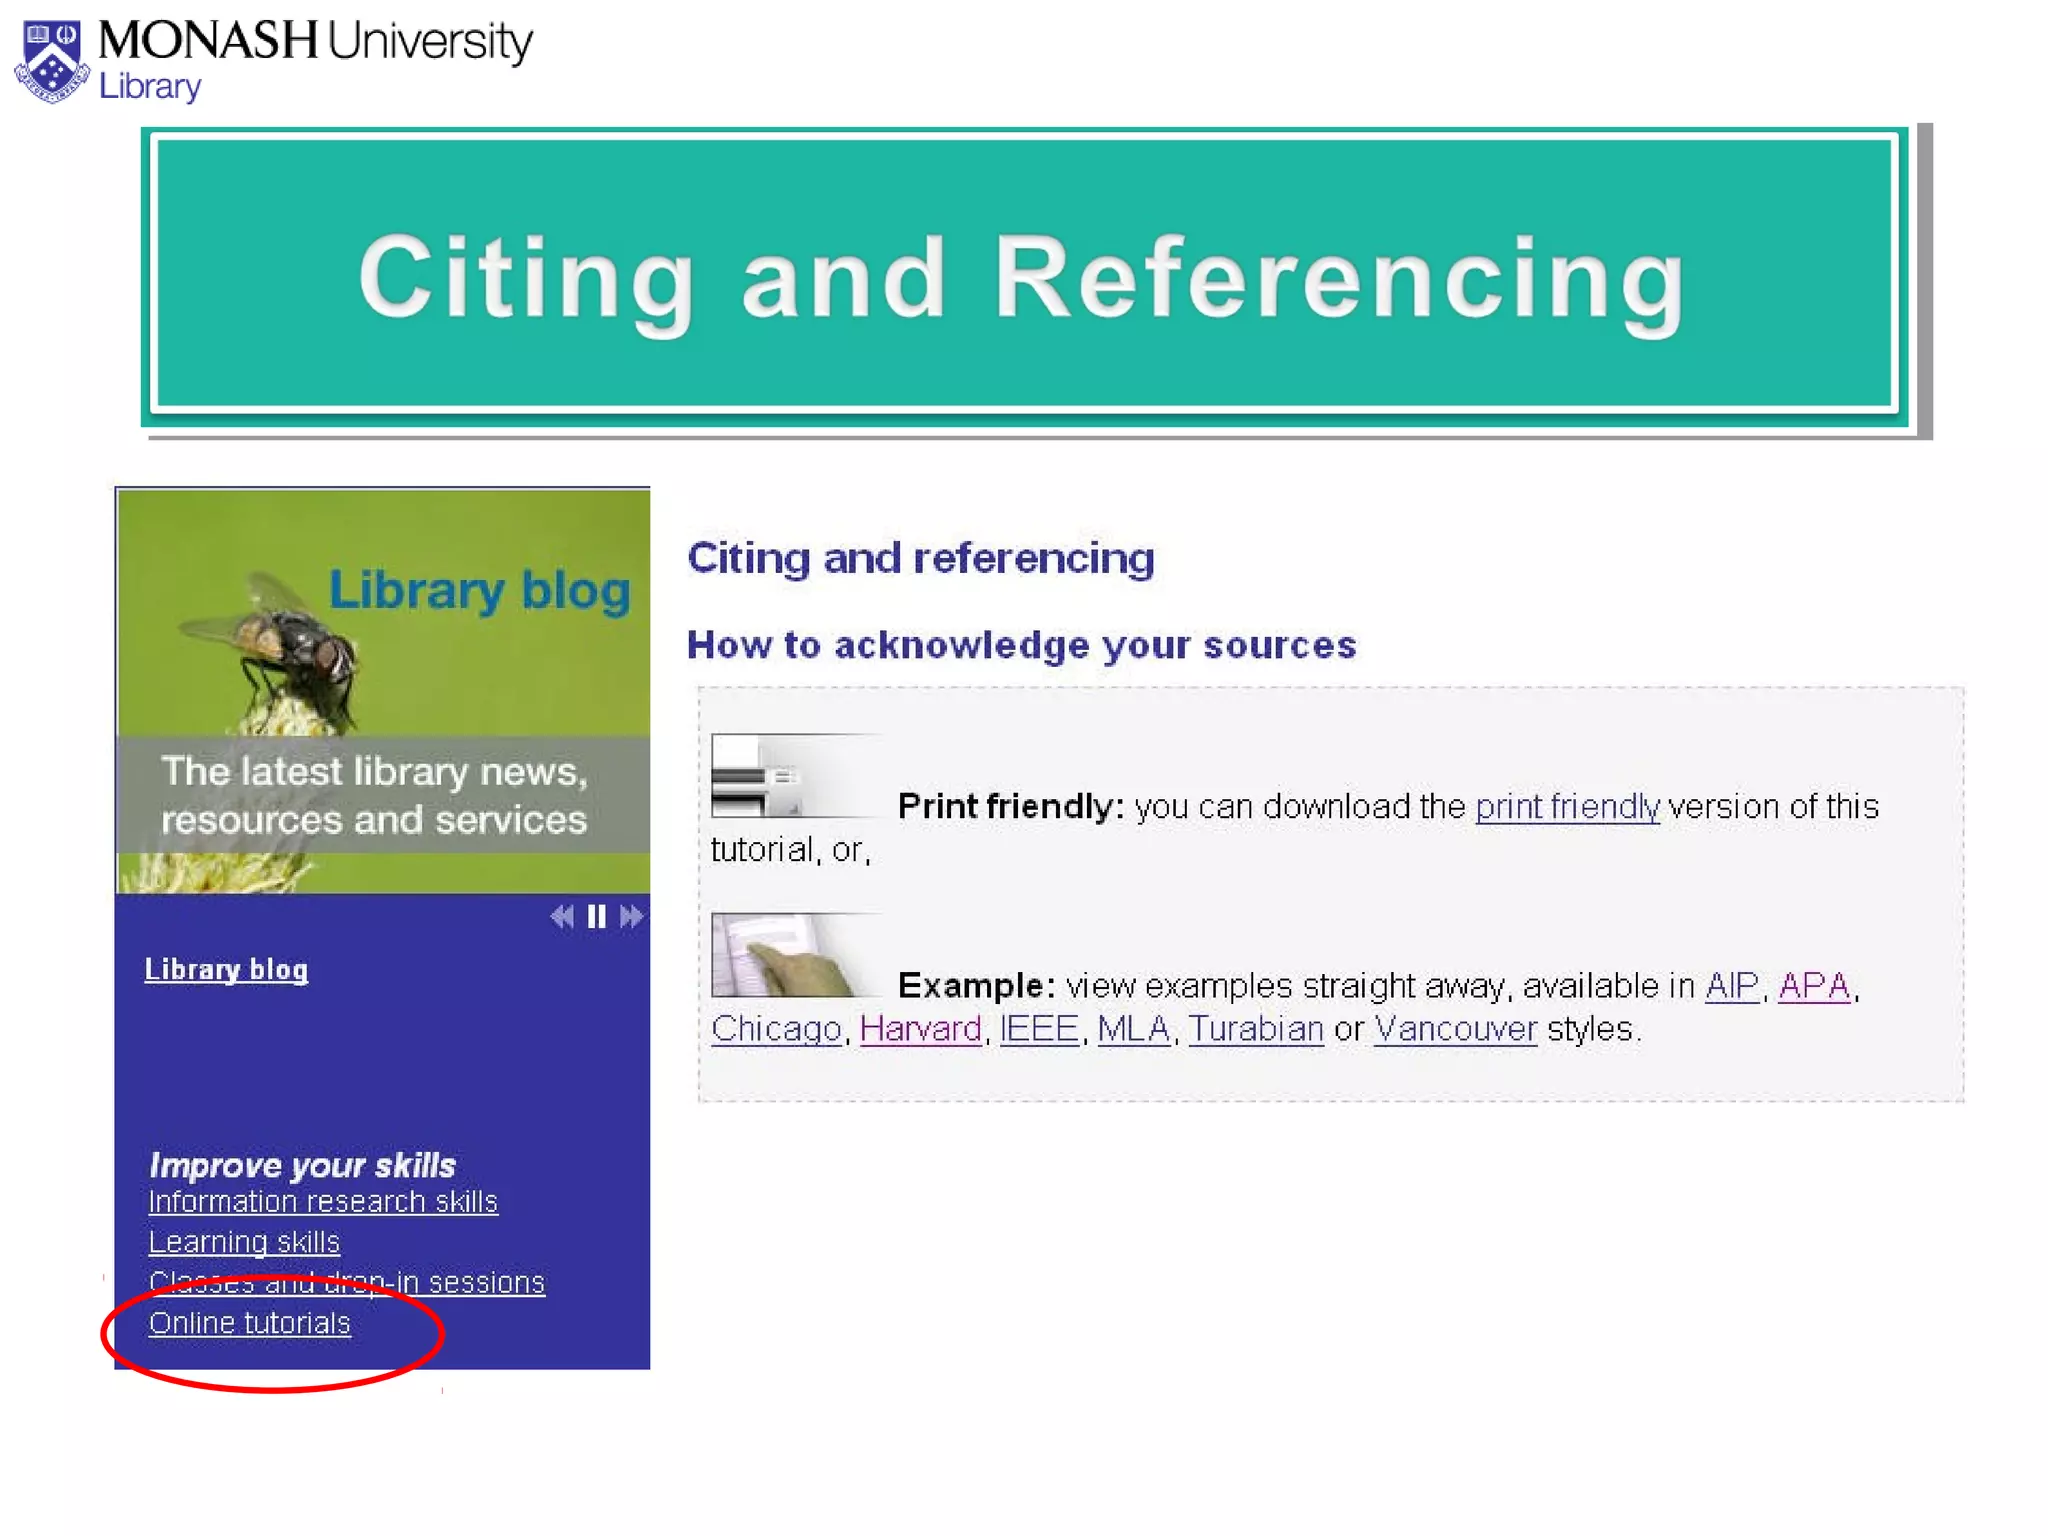2048x1536 pixels.
Task: Click the book example thumbnail icon
Action: [x=782, y=955]
